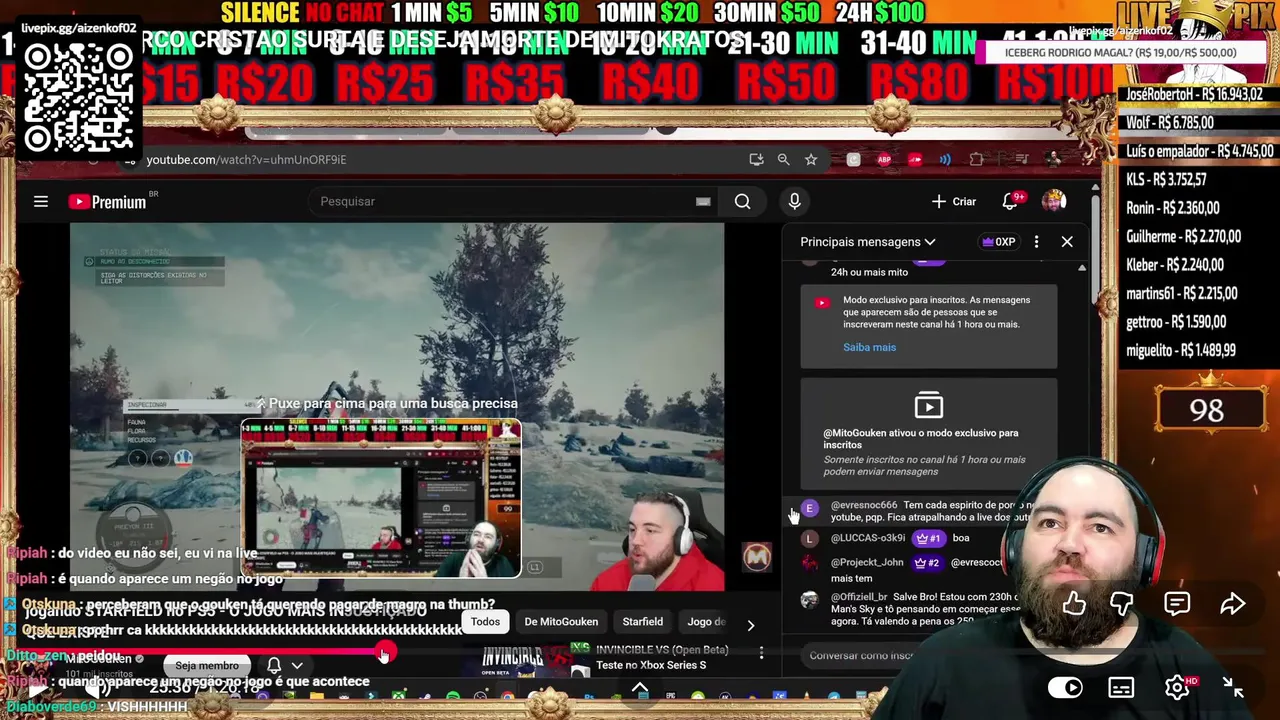Close the live chat panel
Image resolution: width=1280 pixels, height=720 pixels.
coord(1067,242)
